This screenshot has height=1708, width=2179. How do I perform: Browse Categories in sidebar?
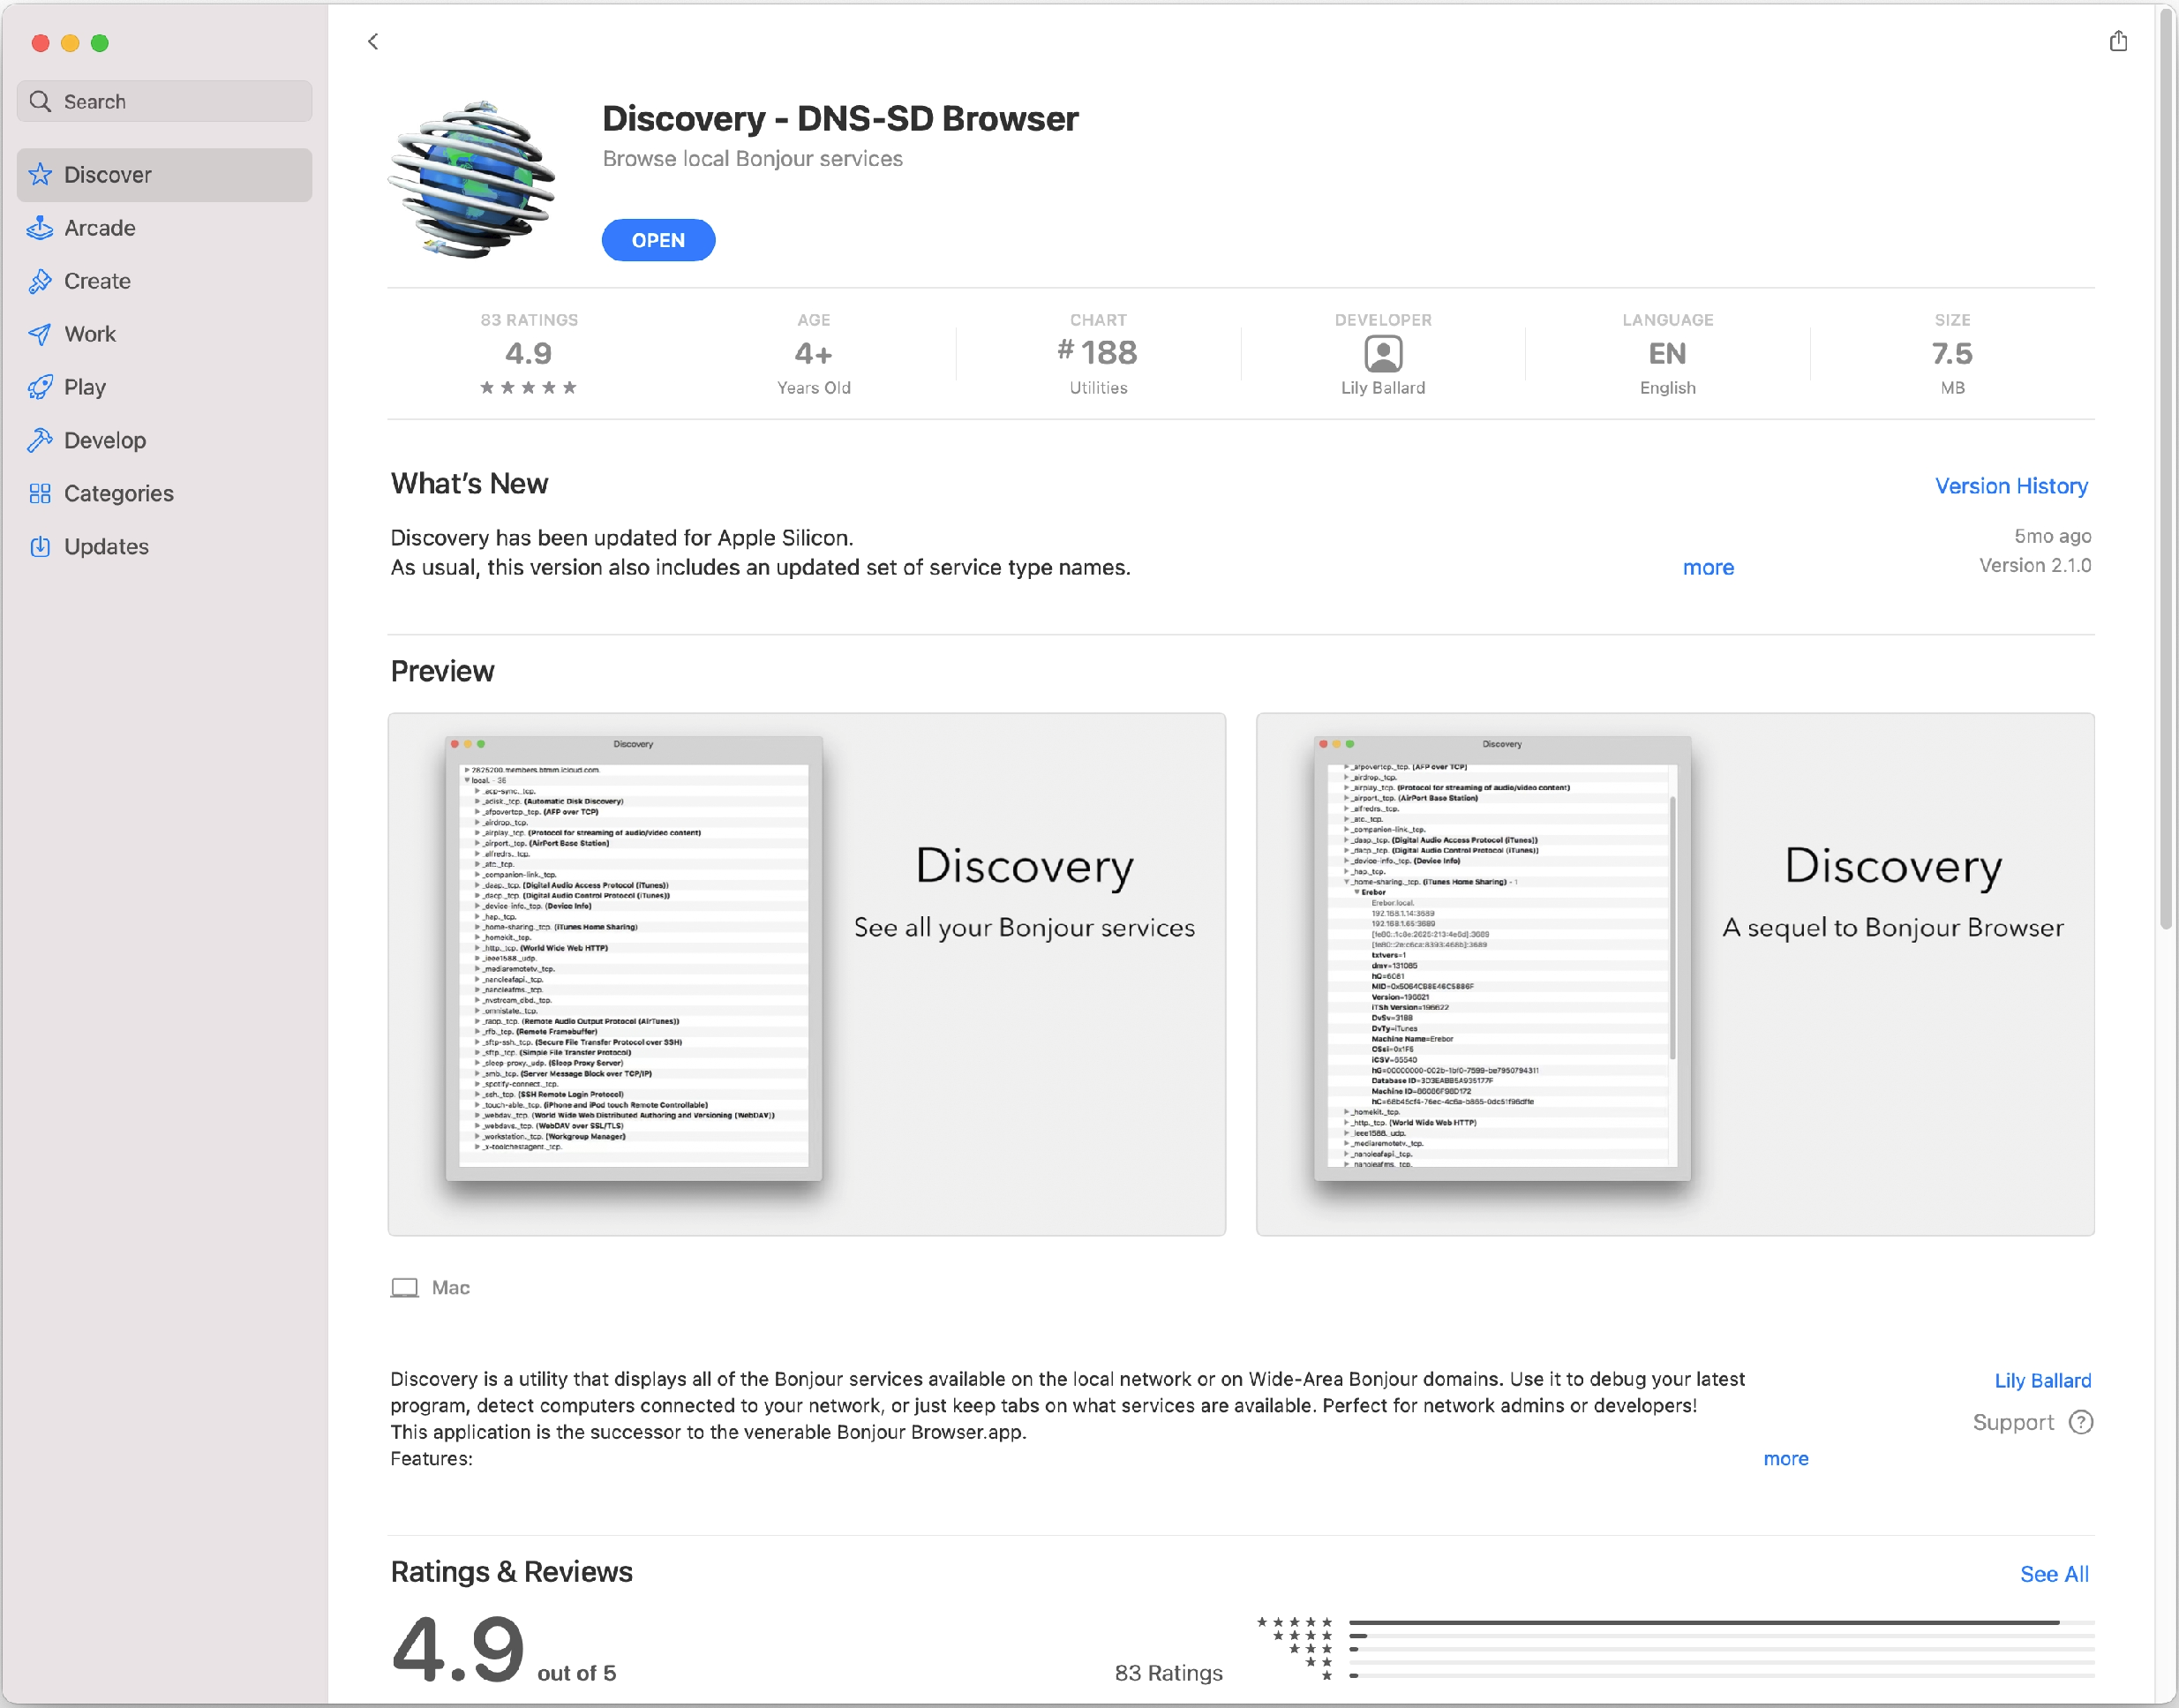point(164,493)
